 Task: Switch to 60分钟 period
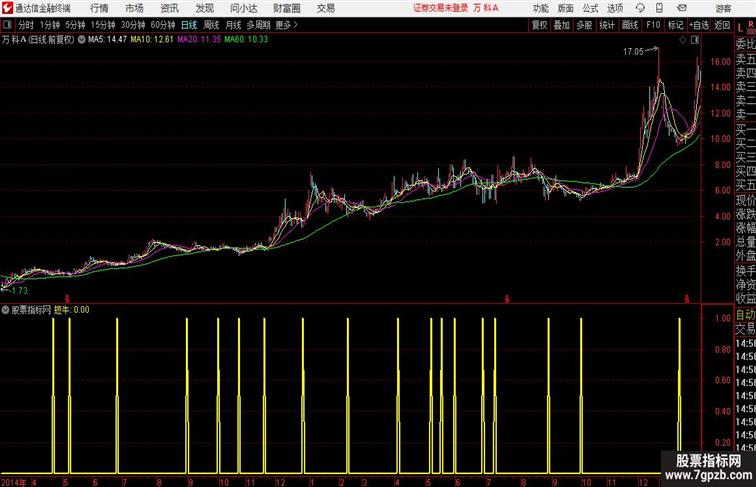coord(163,25)
